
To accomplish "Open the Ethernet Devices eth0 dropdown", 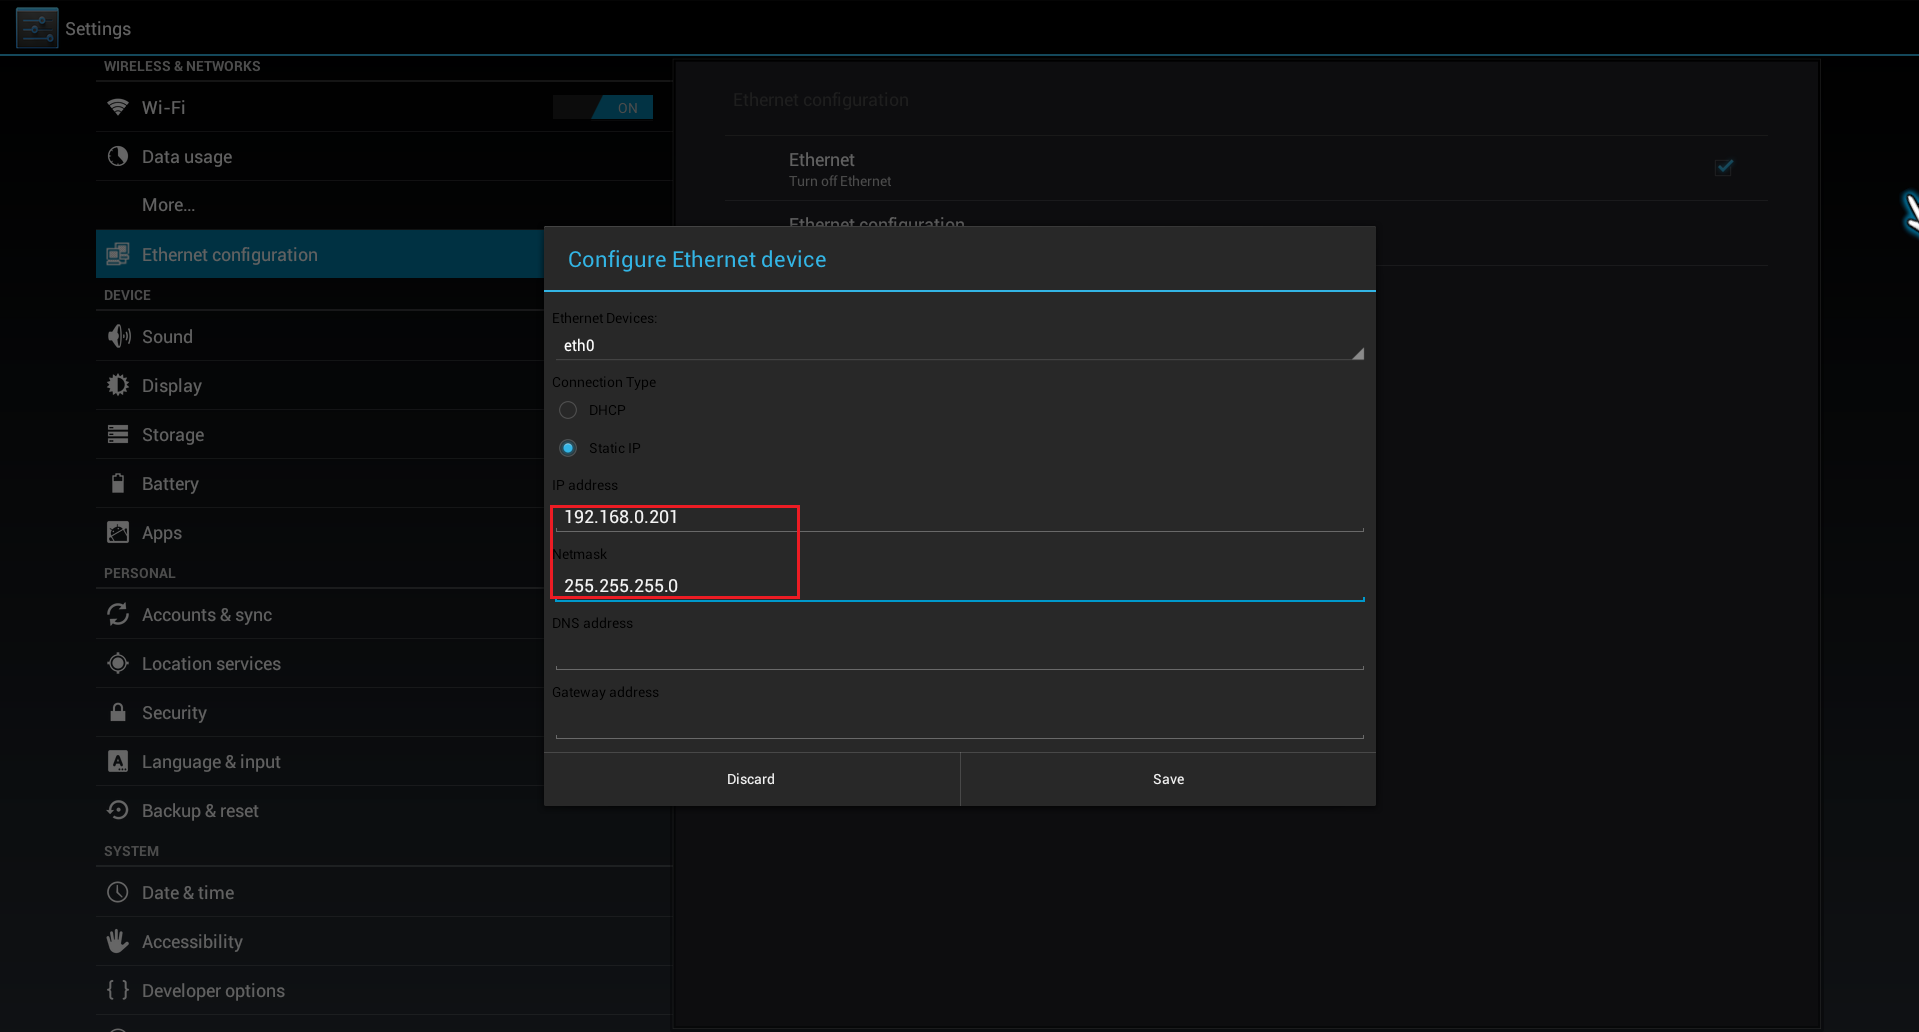I will click(x=958, y=346).
